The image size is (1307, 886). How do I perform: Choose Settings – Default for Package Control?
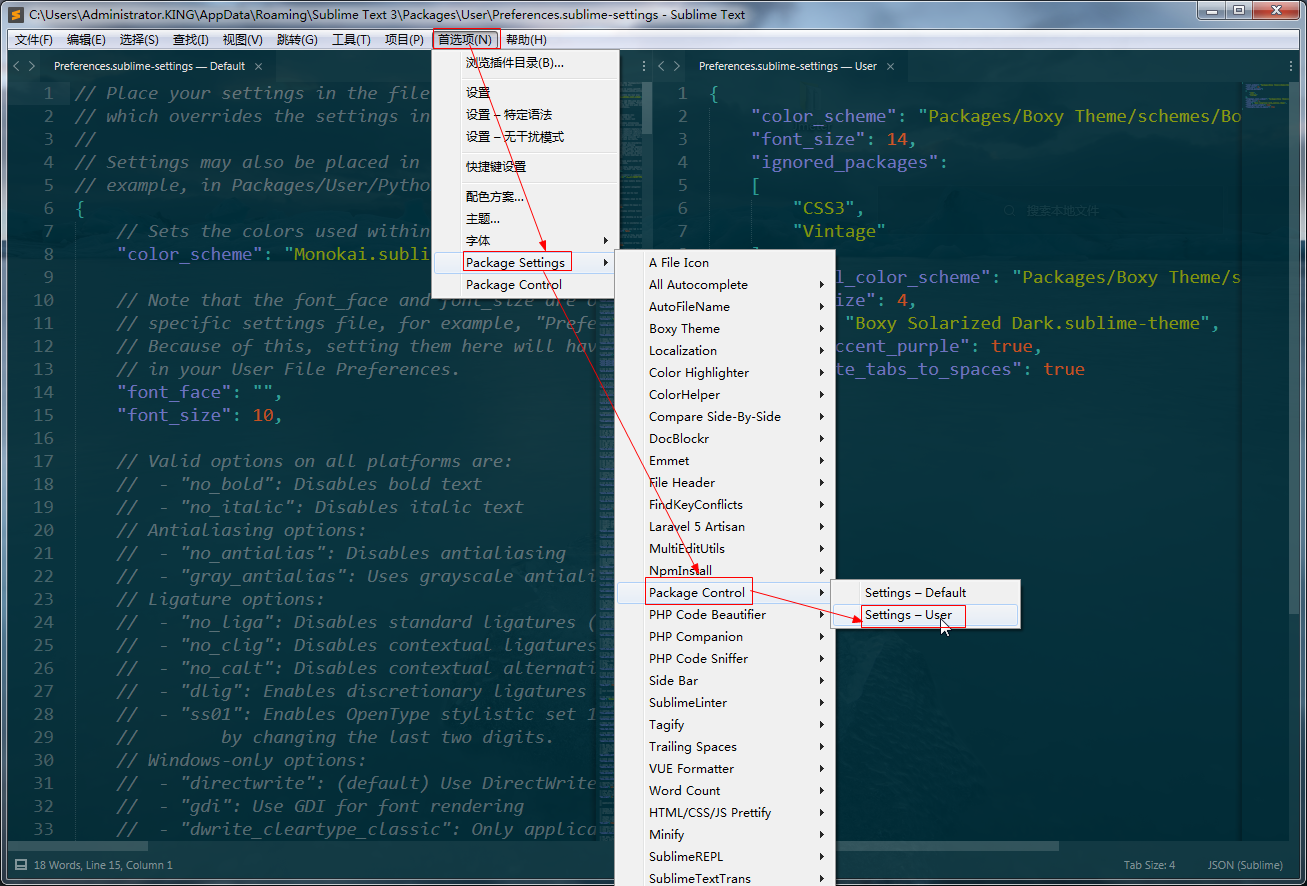click(925, 592)
